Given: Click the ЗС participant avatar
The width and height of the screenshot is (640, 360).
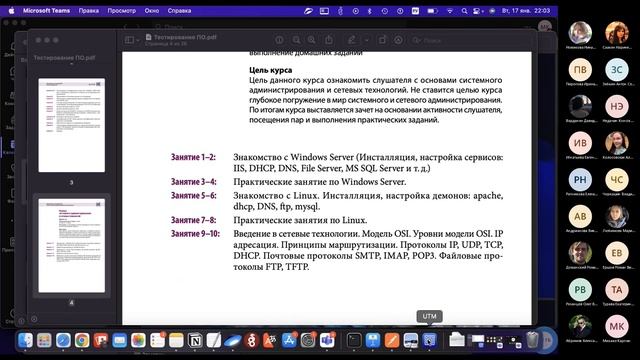Looking at the screenshot, I should click(x=617, y=70).
